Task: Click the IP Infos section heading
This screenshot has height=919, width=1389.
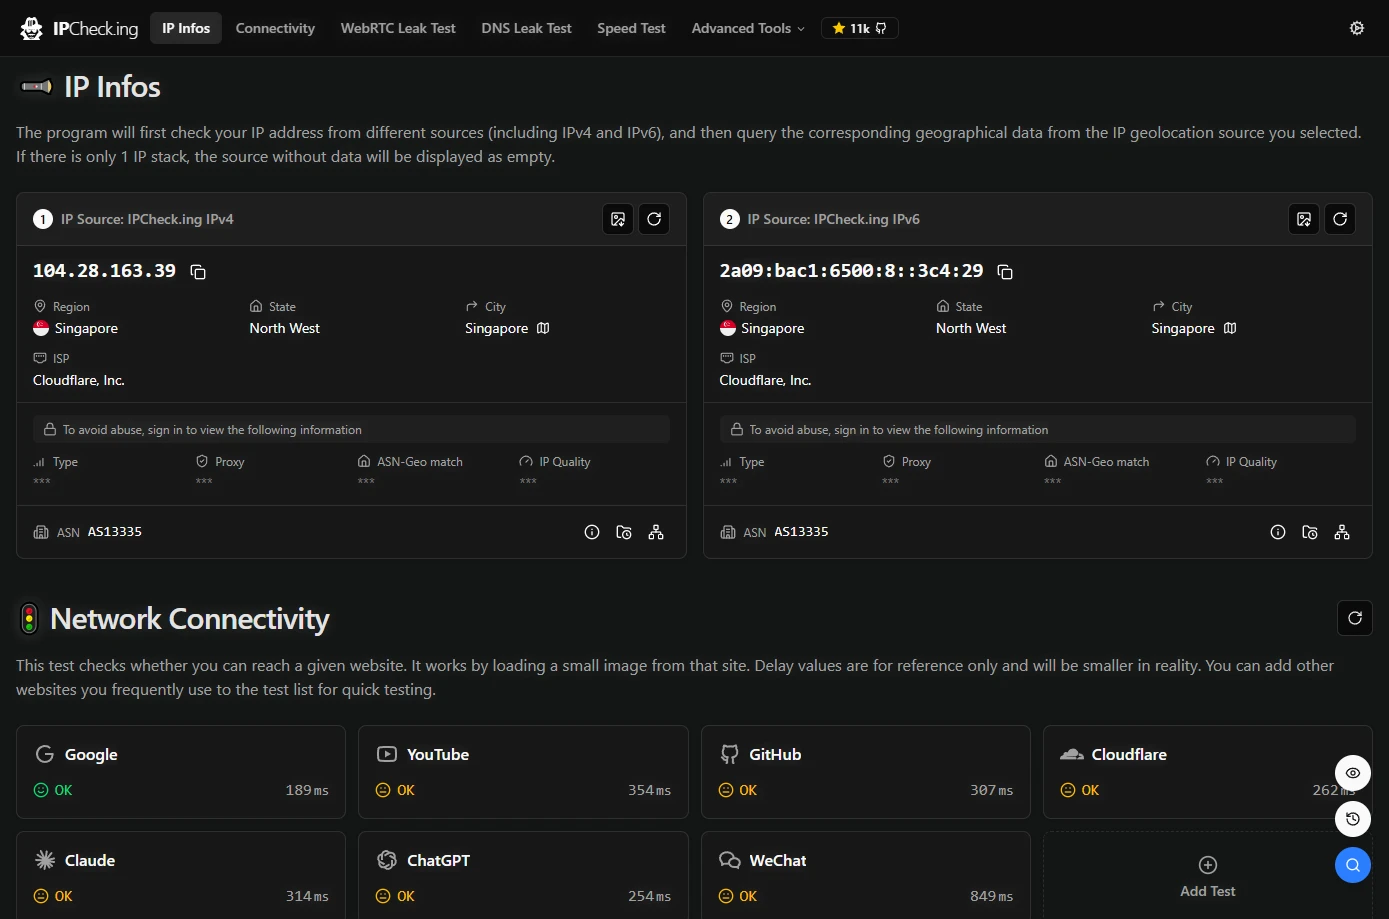Action: tap(112, 87)
